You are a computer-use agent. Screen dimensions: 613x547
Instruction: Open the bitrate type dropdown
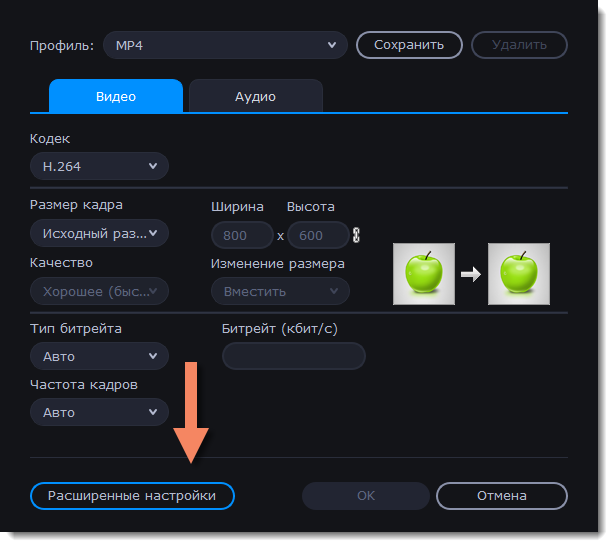(99, 356)
